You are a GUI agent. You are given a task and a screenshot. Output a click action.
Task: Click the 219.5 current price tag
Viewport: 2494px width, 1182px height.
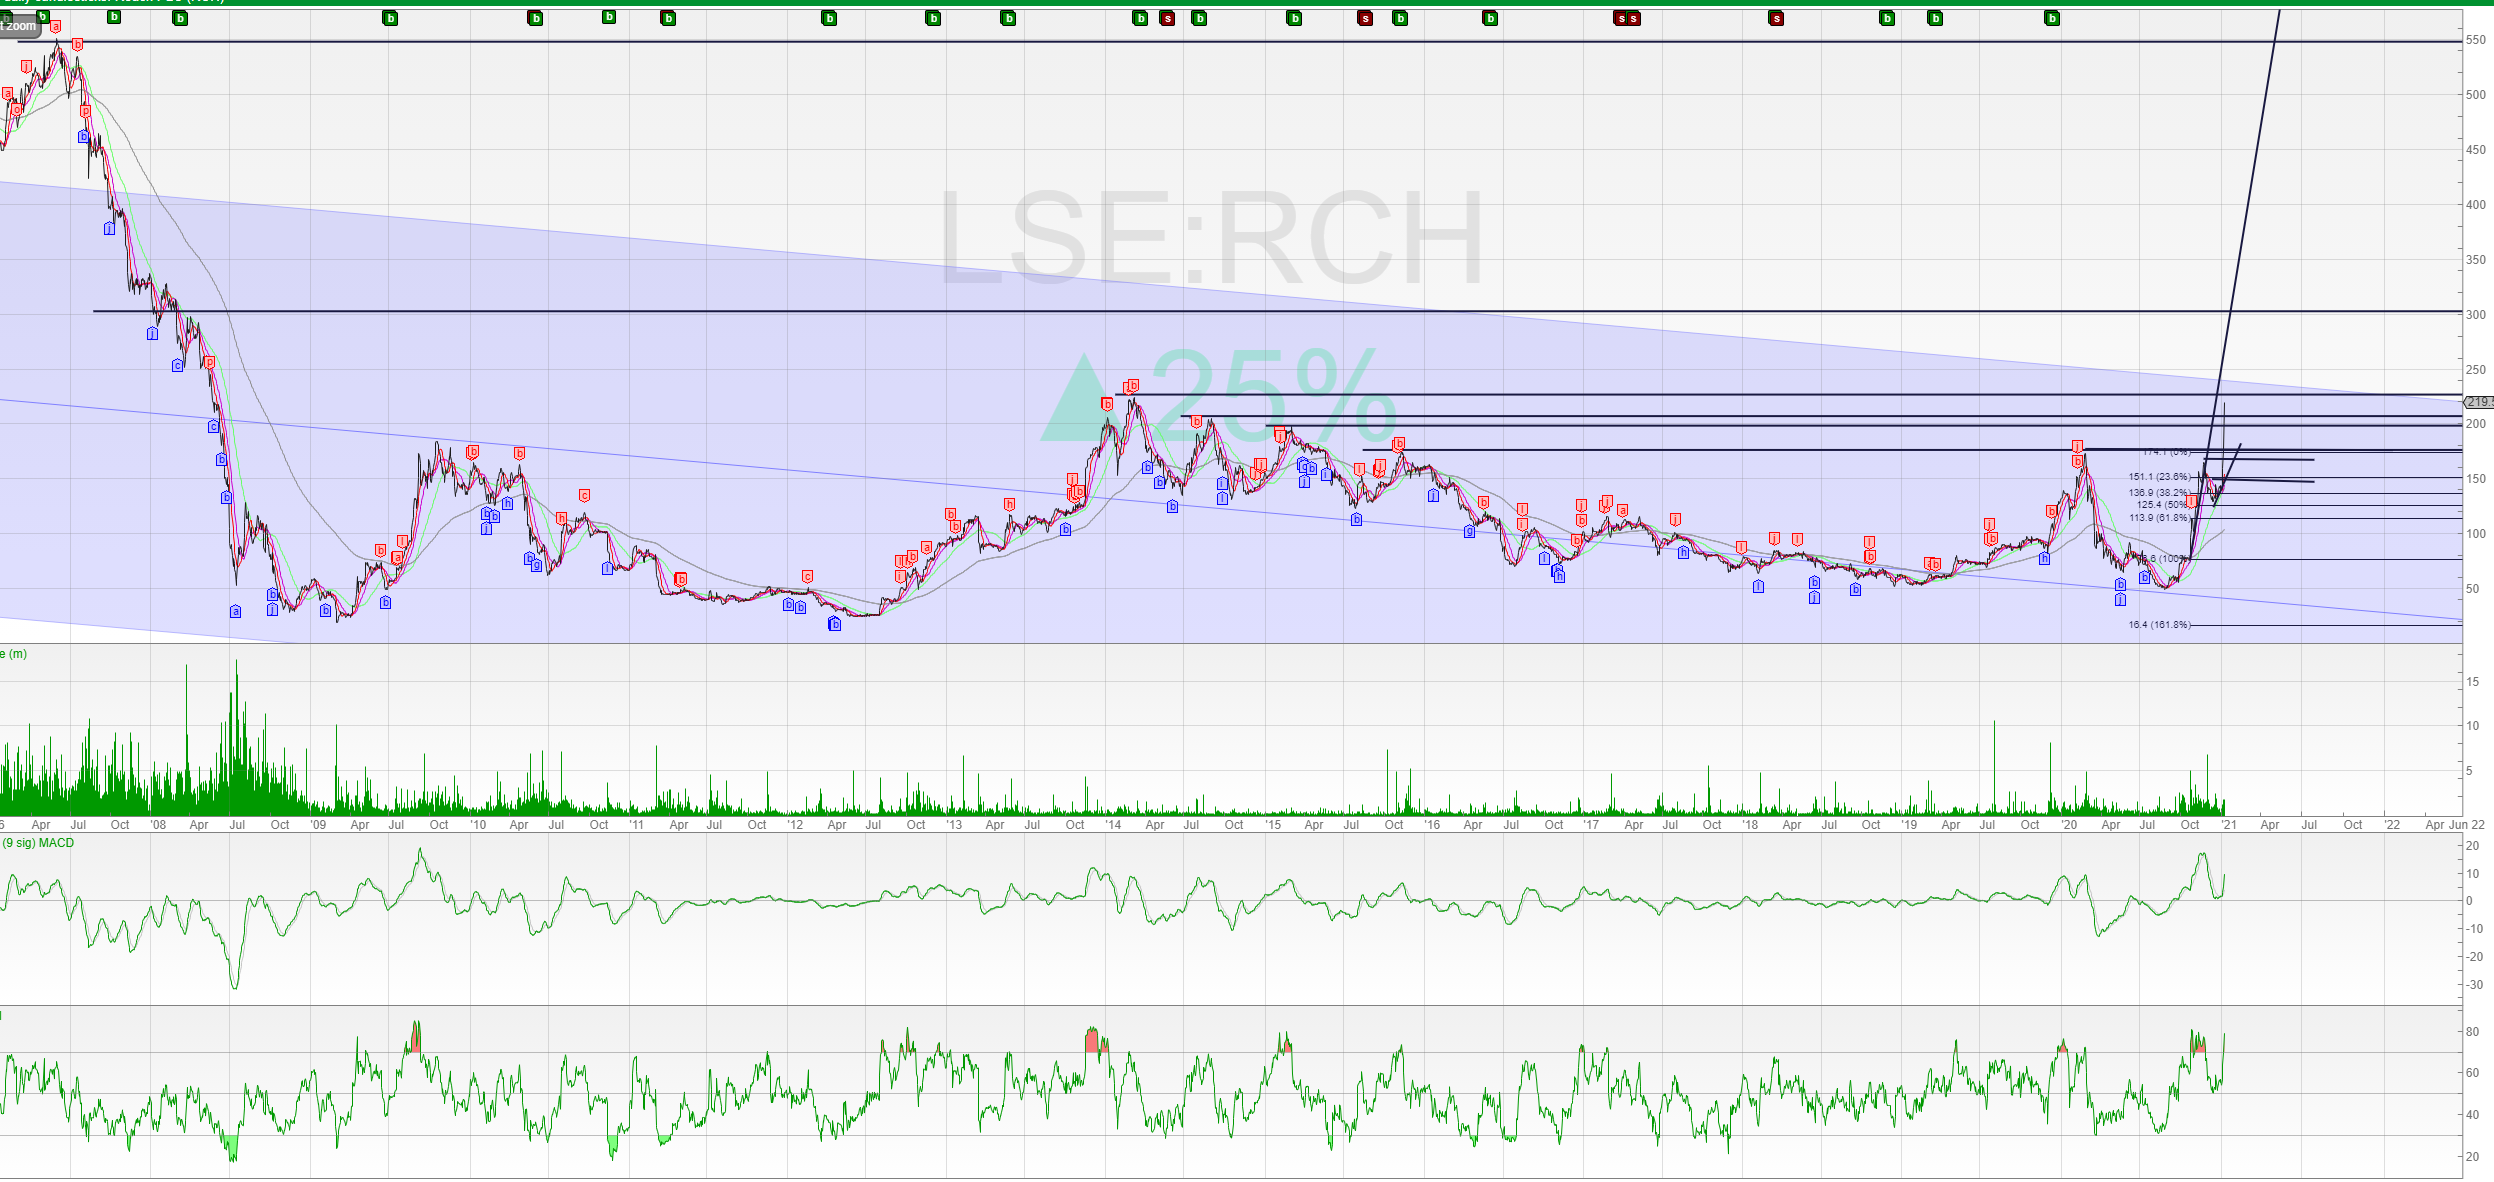point(2478,402)
